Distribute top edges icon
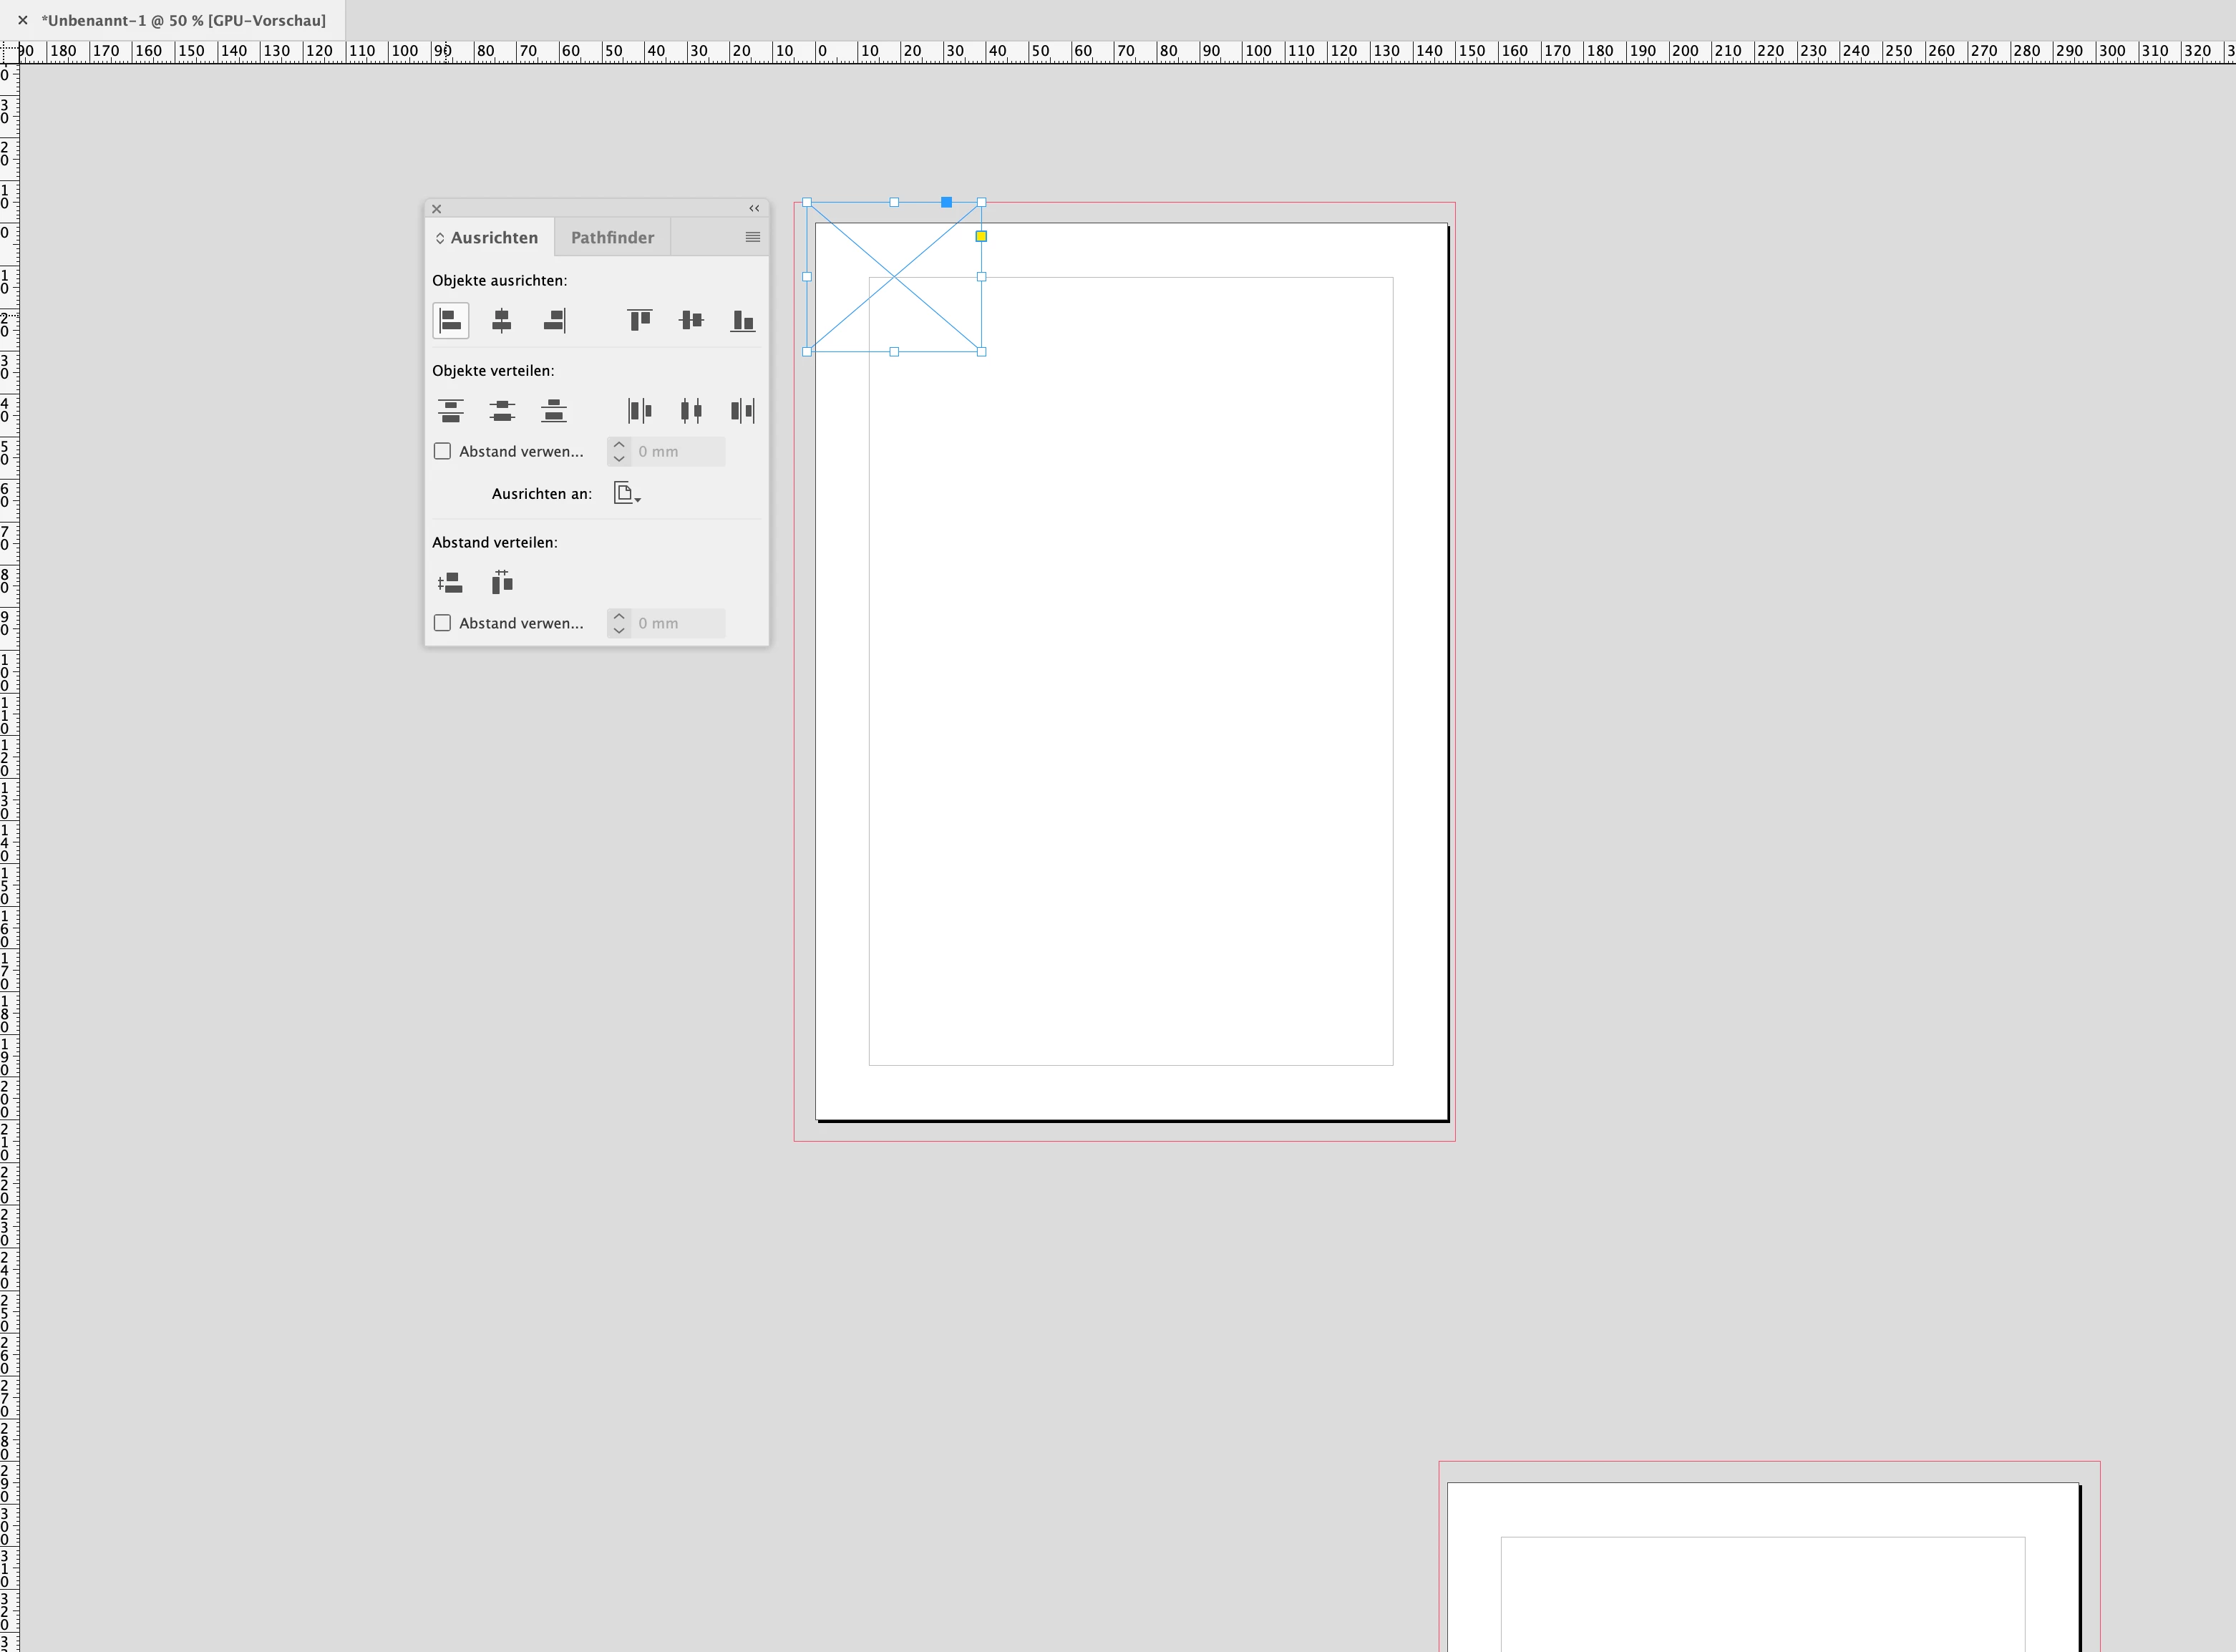 450,410
